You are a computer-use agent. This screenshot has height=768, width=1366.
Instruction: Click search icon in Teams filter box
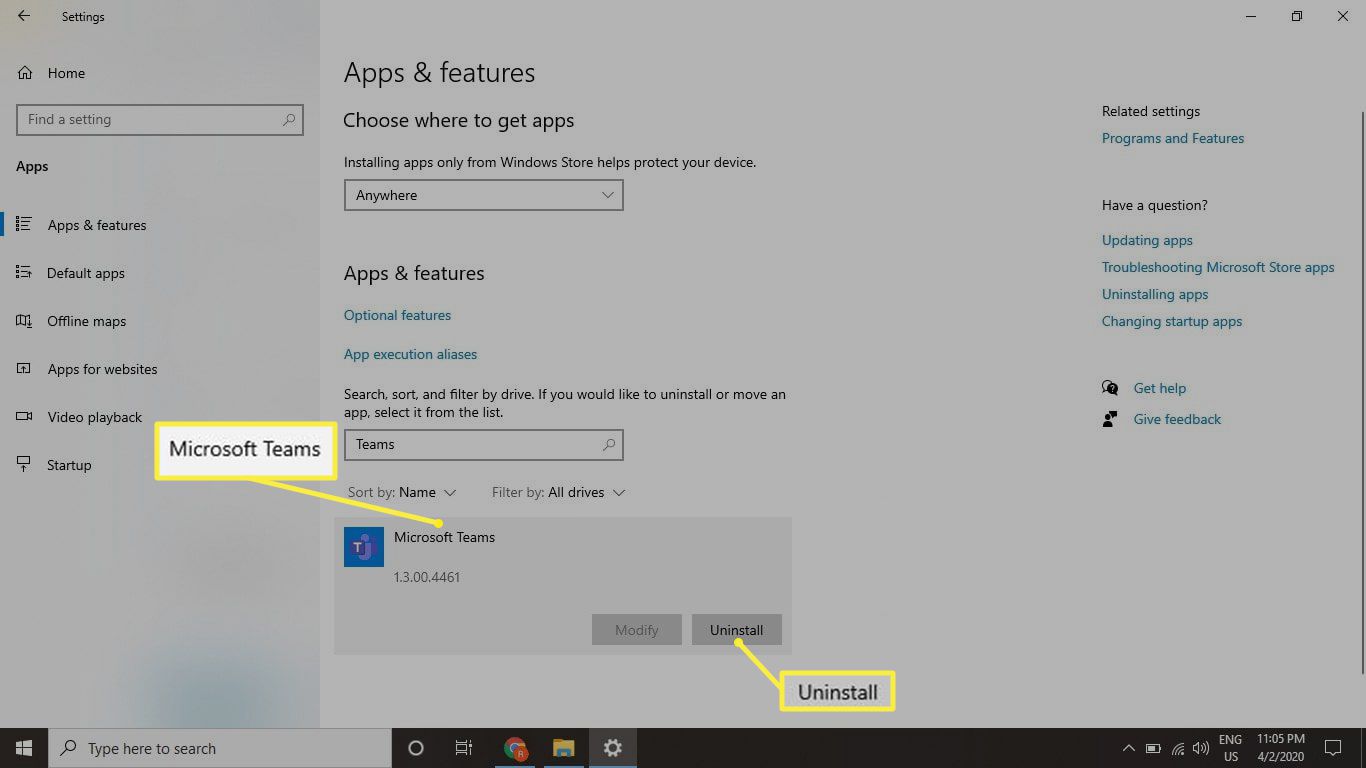[609, 445]
